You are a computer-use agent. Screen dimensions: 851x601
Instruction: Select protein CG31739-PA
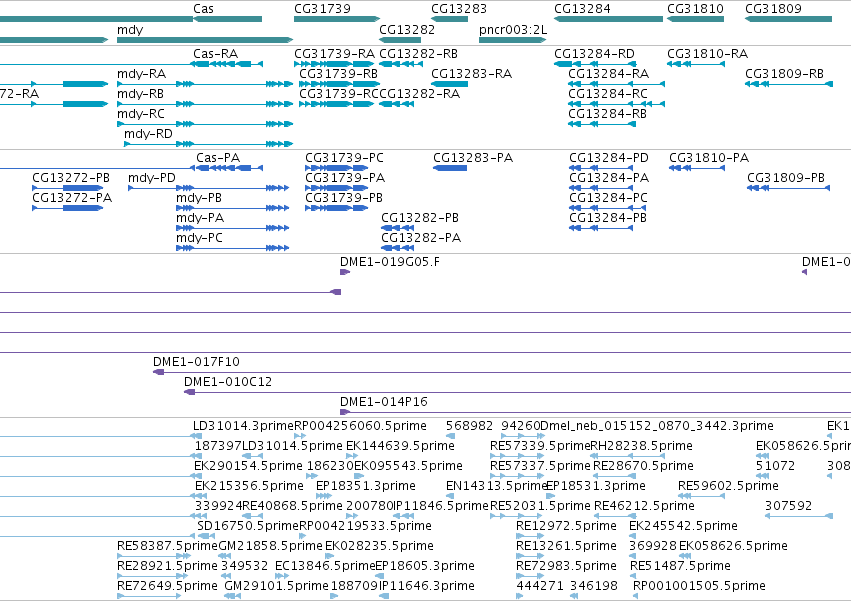[345, 178]
